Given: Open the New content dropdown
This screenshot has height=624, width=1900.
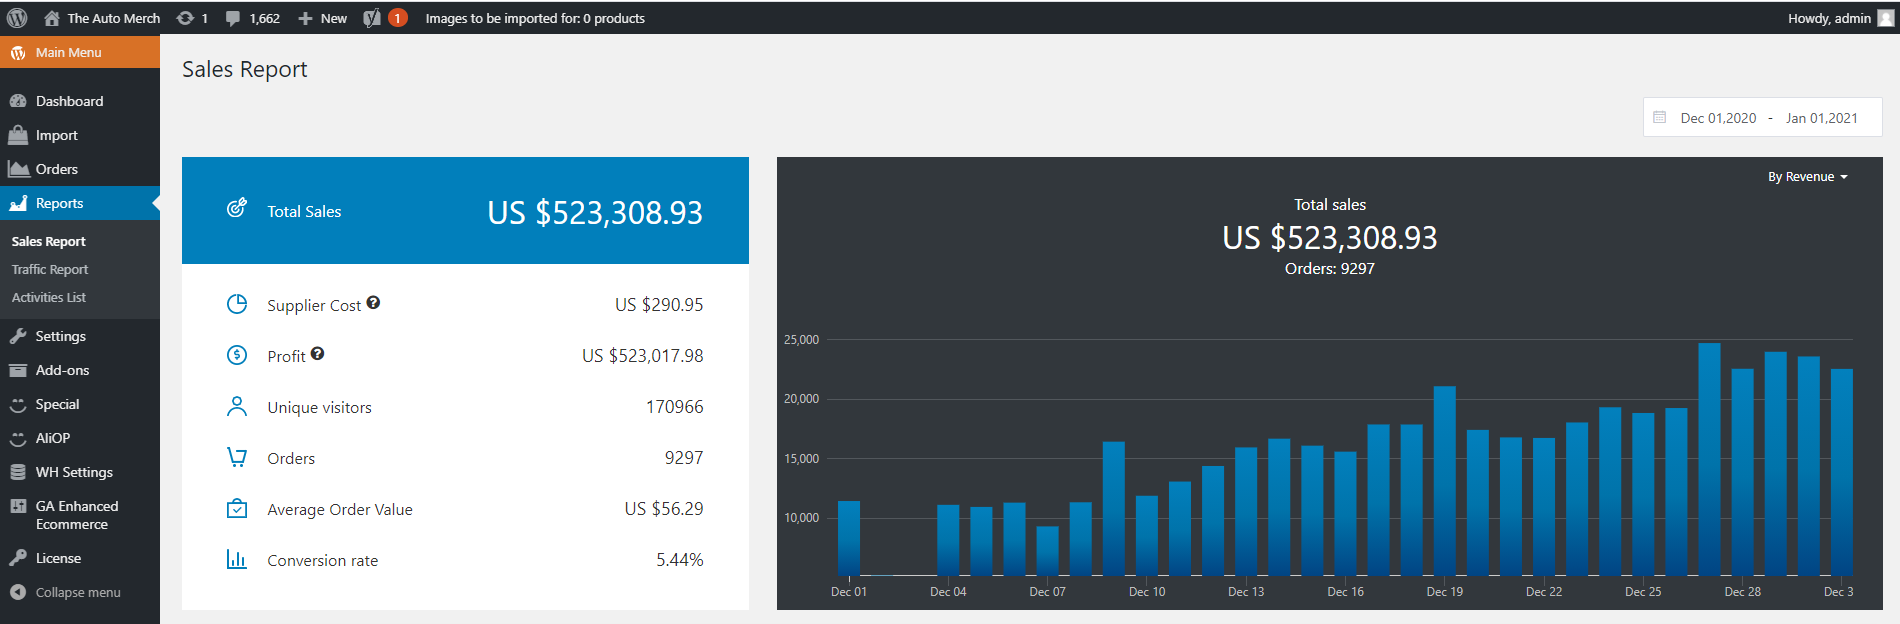Looking at the screenshot, I should (x=323, y=18).
